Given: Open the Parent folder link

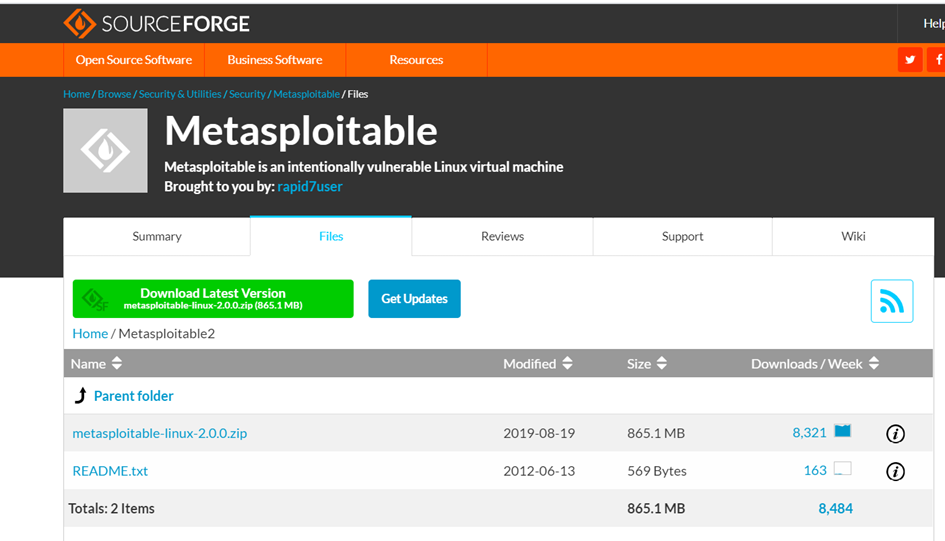Looking at the screenshot, I should point(134,396).
